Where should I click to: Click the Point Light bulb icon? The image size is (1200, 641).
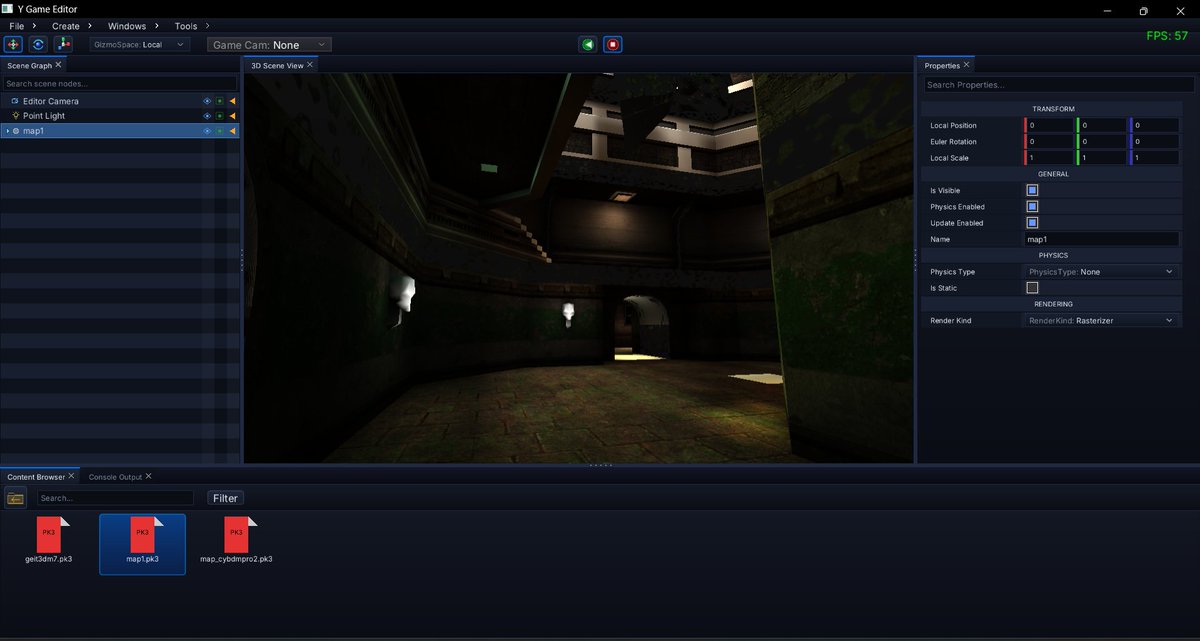click(x=15, y=116)
